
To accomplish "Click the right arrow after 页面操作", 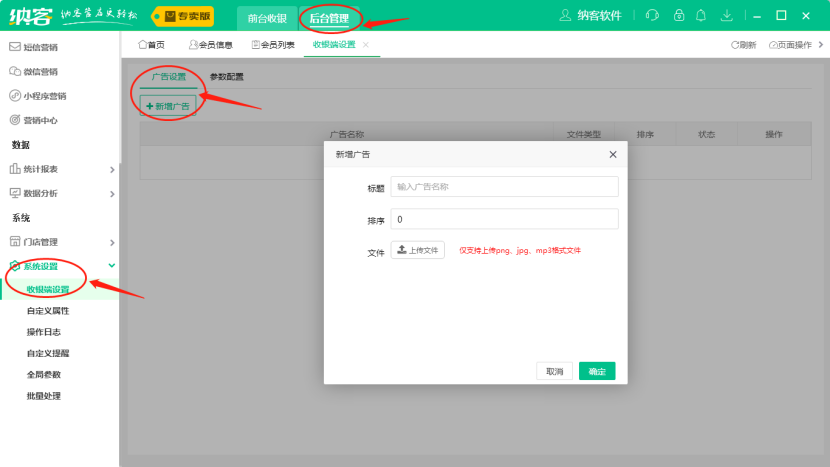I will (821, 44).
